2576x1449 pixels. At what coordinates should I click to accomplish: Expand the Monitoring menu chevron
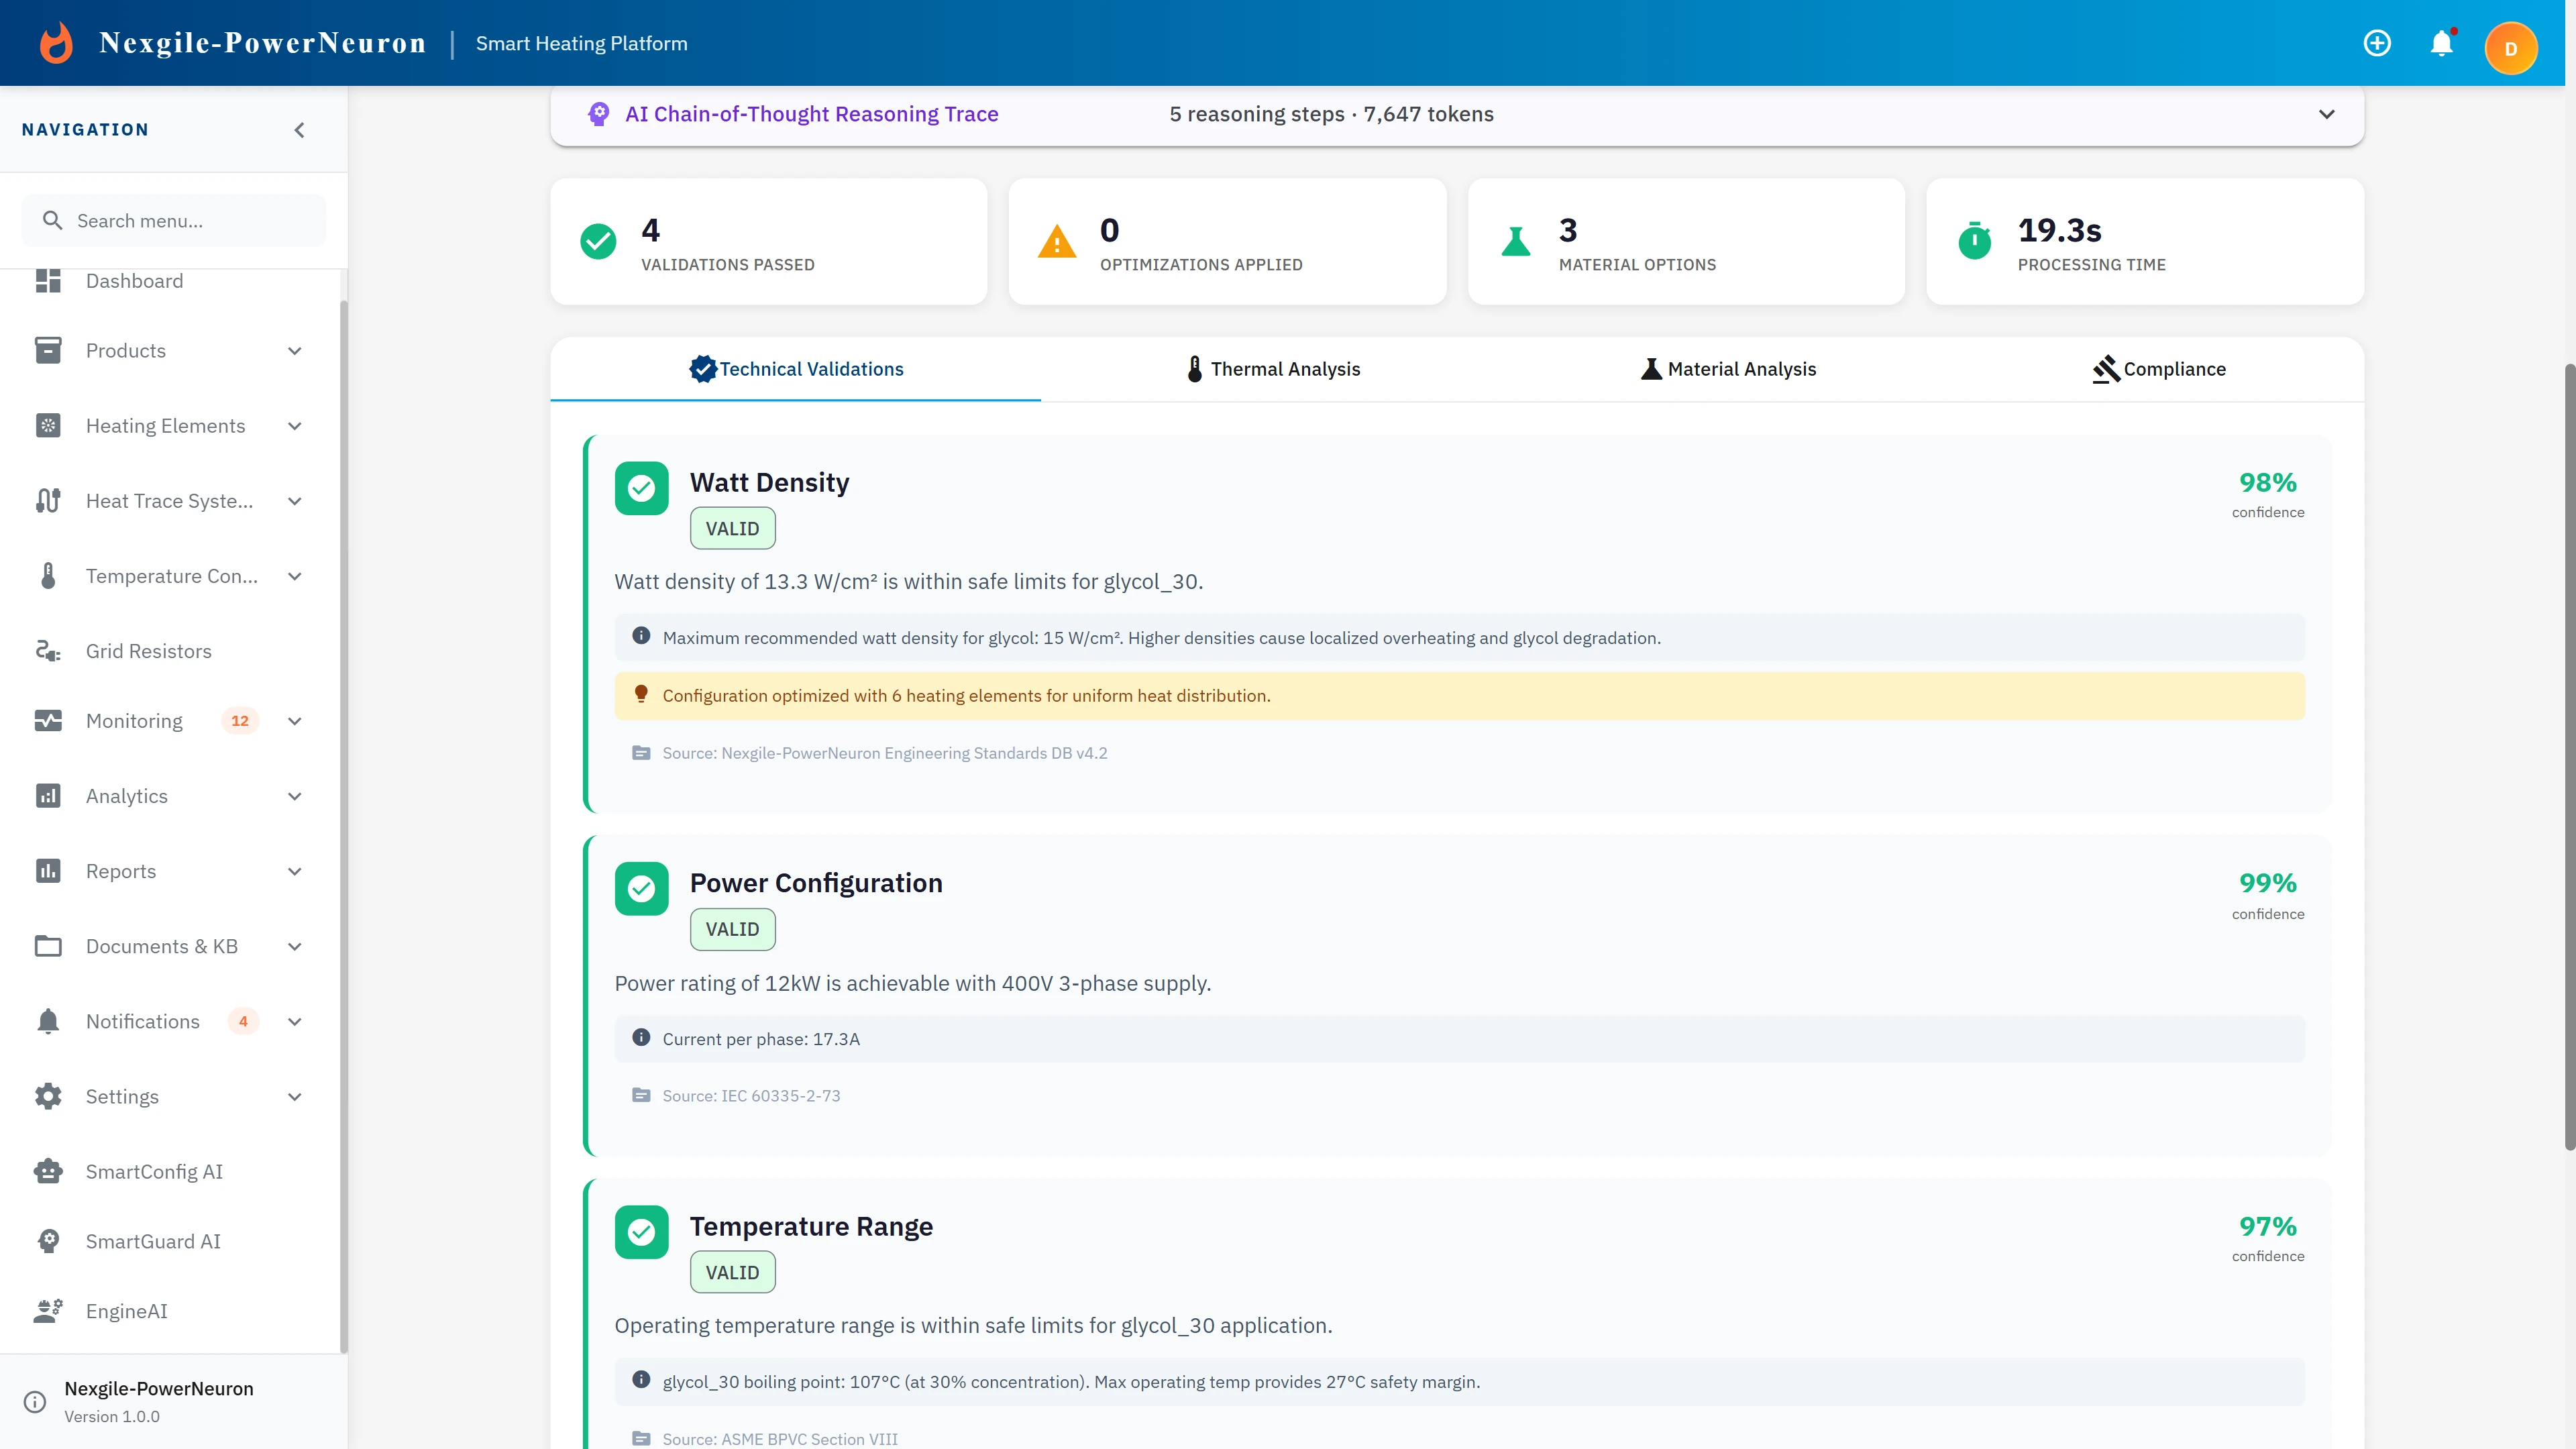294,721
